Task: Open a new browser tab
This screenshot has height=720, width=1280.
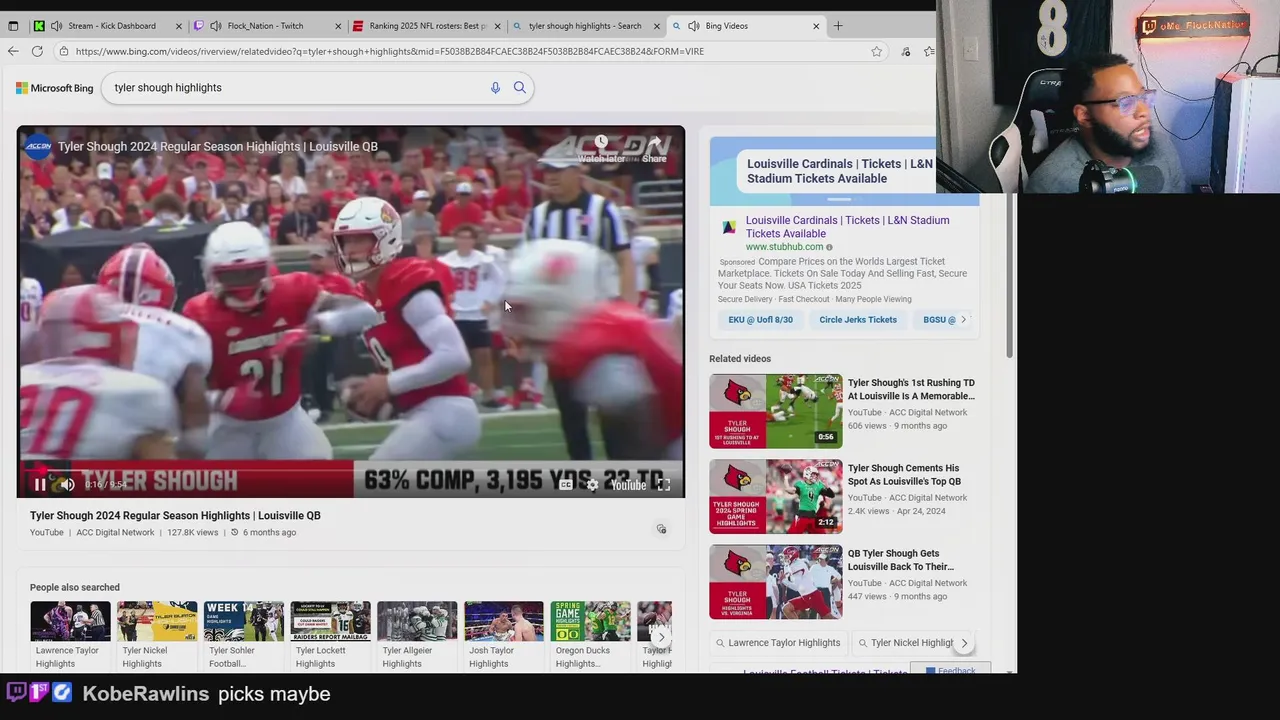Action: coord(838,26)
